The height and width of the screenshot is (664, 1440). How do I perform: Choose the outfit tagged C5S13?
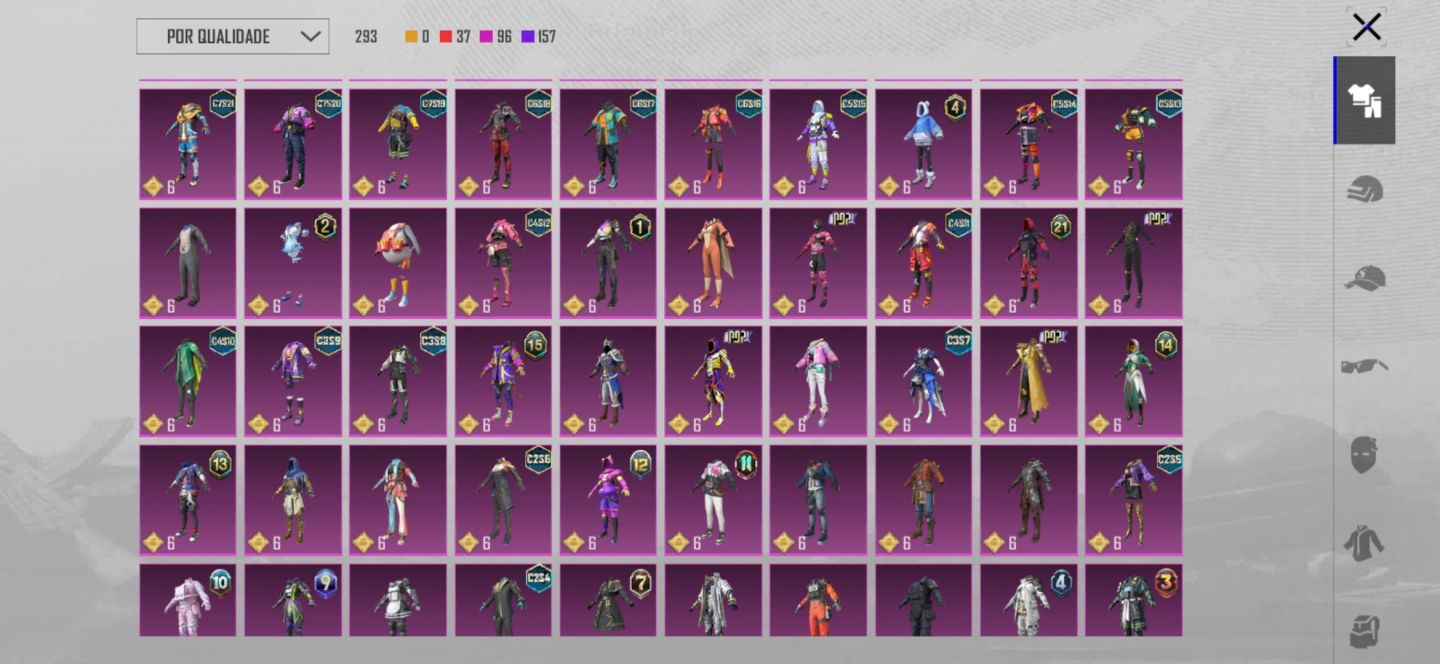(1134, 144)
